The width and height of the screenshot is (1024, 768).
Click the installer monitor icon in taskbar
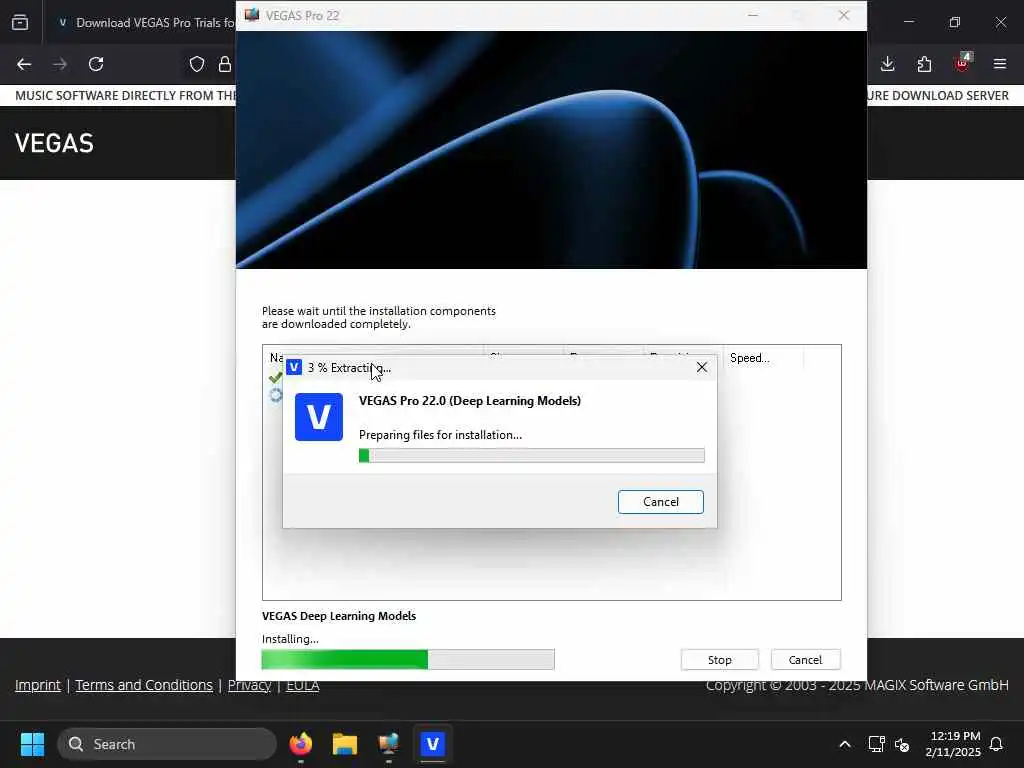389,744
